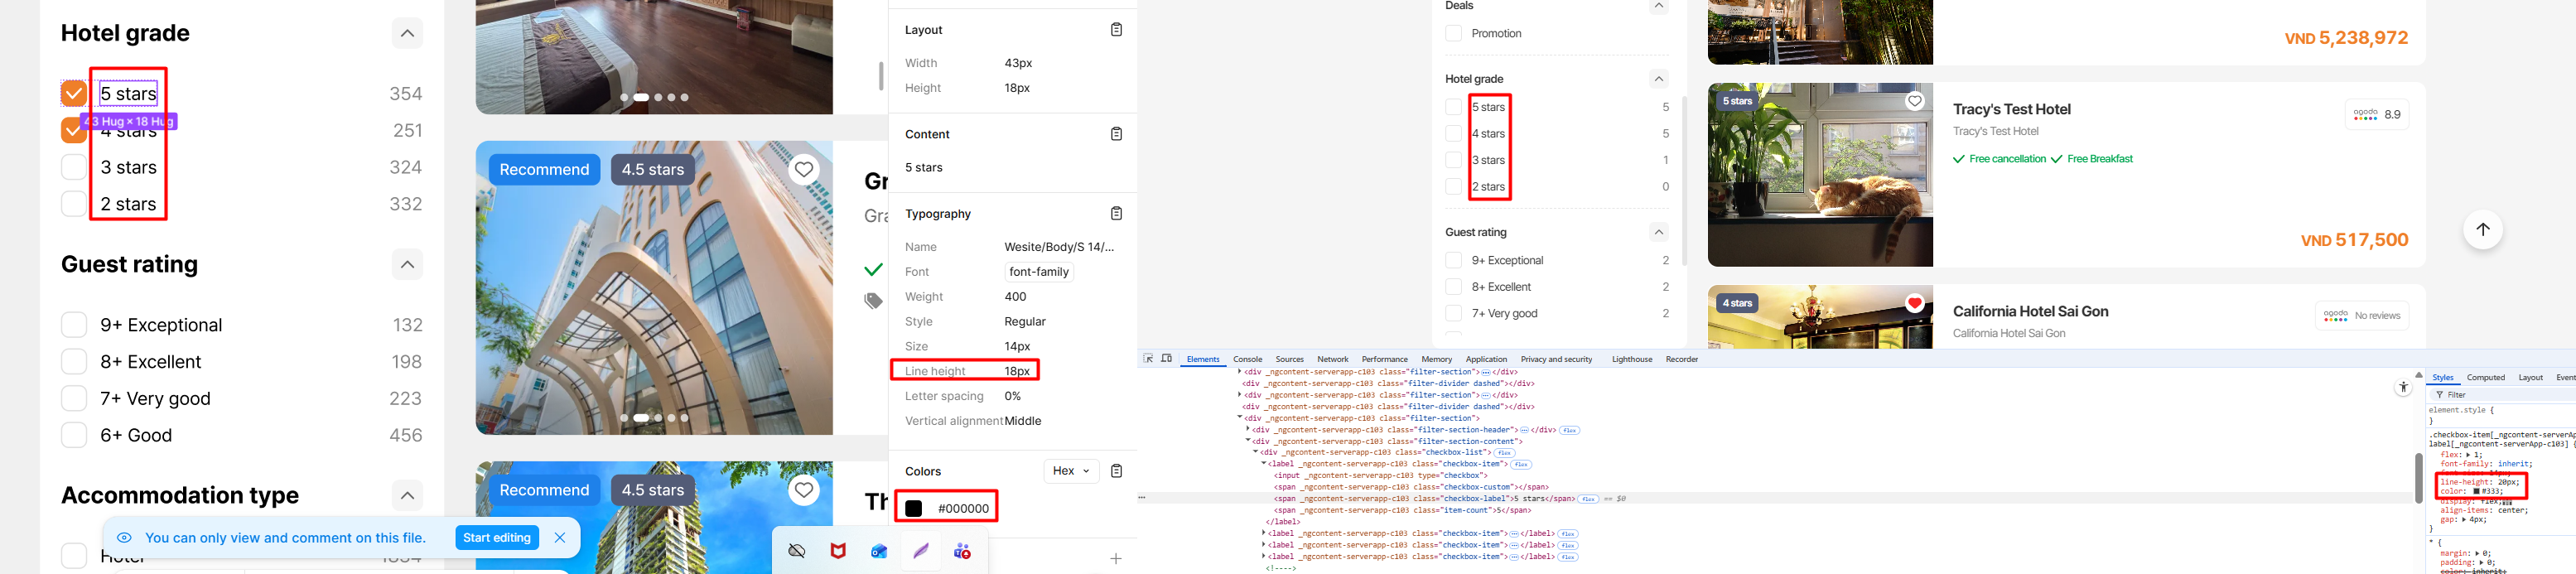Click the DevTools inspect element picker icon

[x=1148, y=359]
